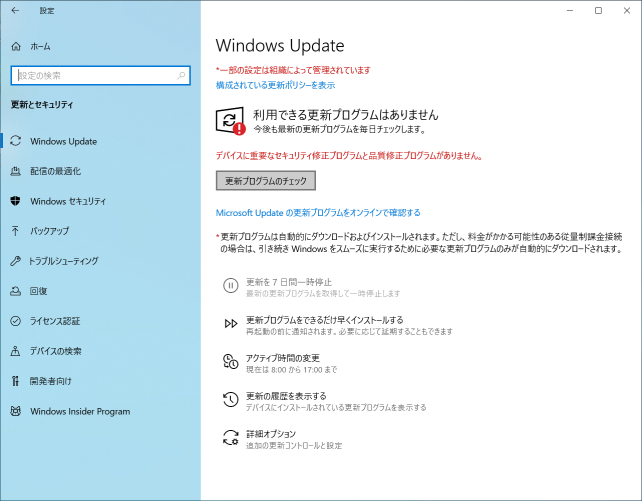Open 開発者向け tools icon
Screen dimensions: 642x501
pos(16,381)
